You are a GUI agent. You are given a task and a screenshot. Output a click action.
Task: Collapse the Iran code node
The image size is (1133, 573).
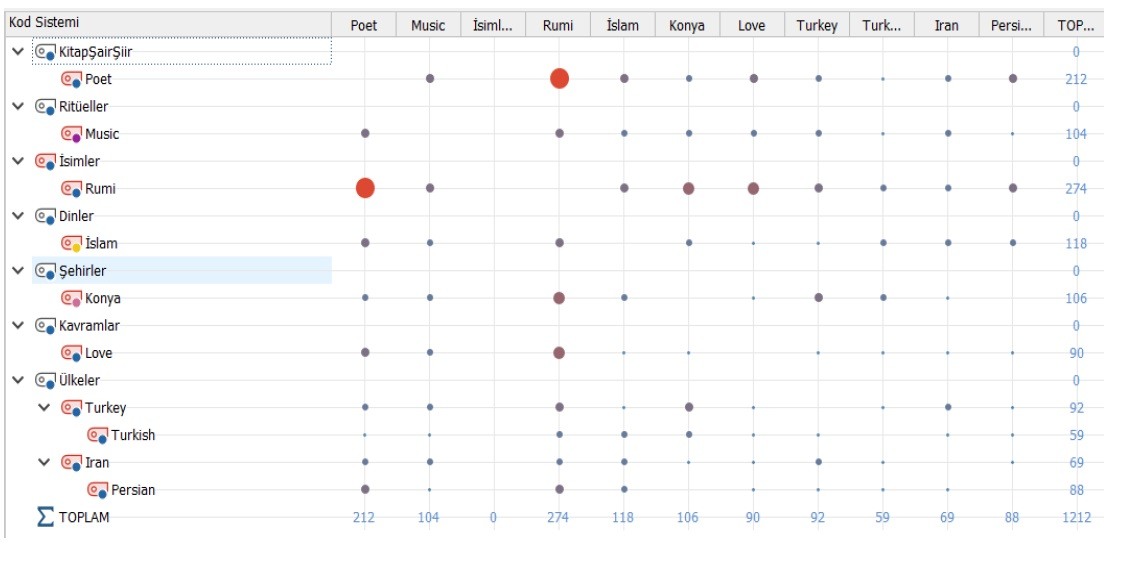44,463
